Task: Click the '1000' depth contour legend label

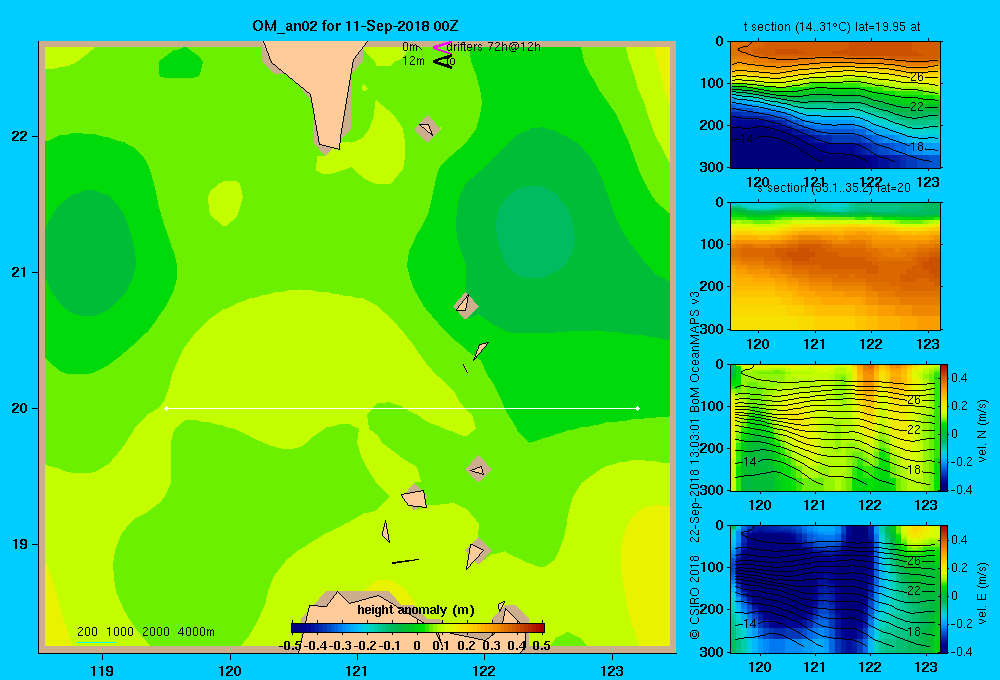Action: tap(120, 632)
